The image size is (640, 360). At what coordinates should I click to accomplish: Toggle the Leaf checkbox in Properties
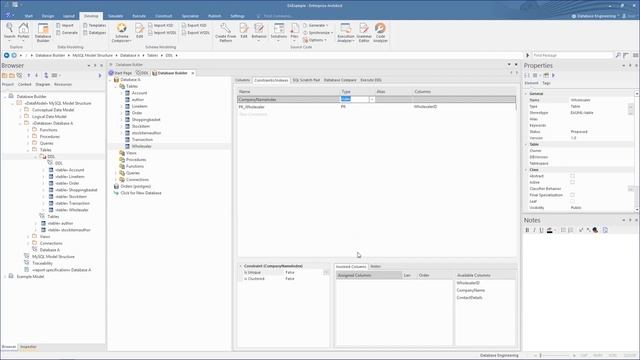(x=572, y=201)
